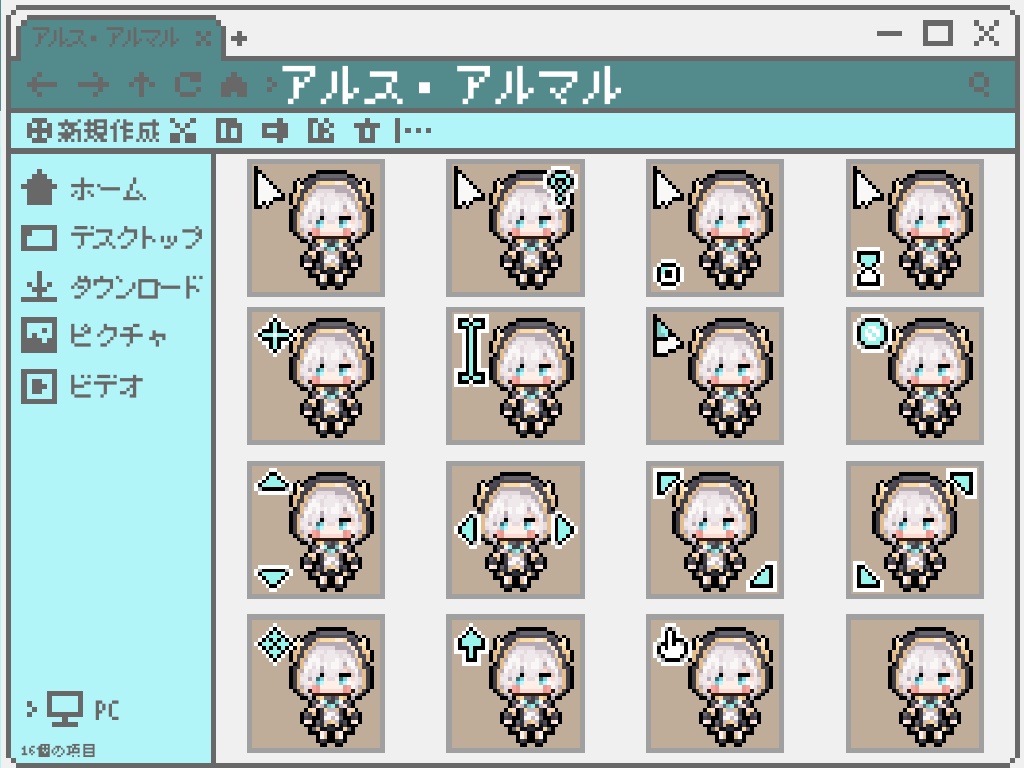Viewport: 1024px width, 768px height.
Task: Open the more options ellipsis menu
Action: pos(417,131)
